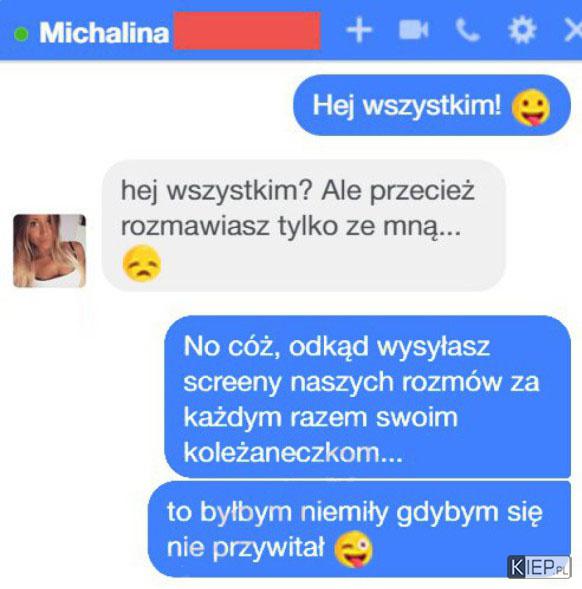The height and width of the screenshot is (589, 582).
Task: Click the sad face emoji
Action: (x=142, y=263)
